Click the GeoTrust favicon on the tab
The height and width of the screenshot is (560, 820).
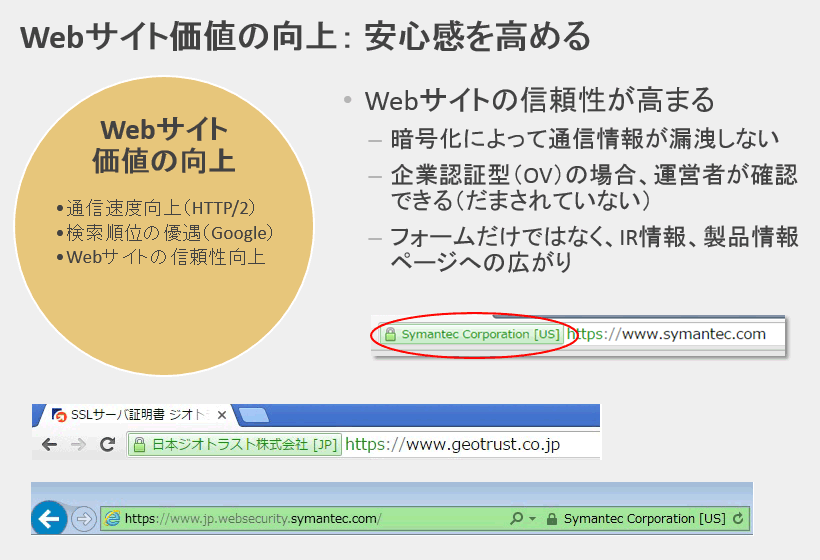click(x=59, y=416)
